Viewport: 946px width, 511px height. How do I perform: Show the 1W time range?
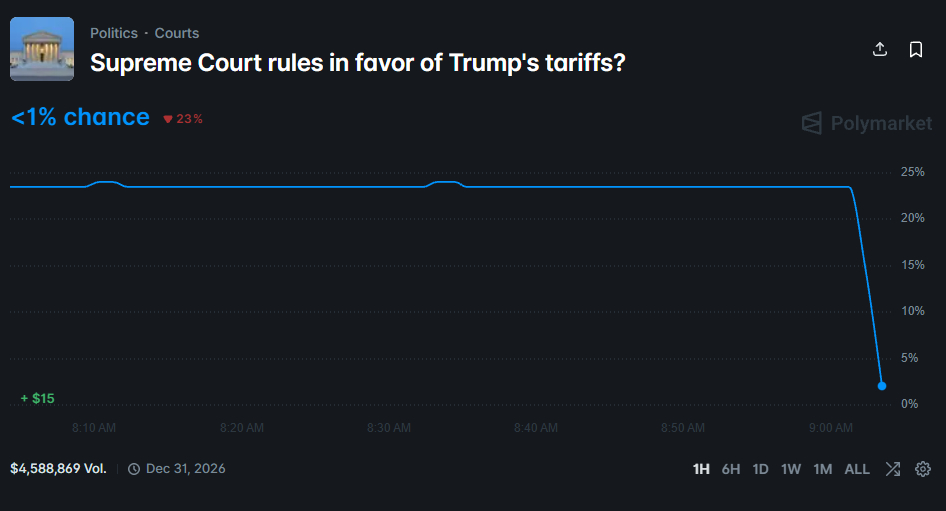pyautogui.click(x=791, y=469)
